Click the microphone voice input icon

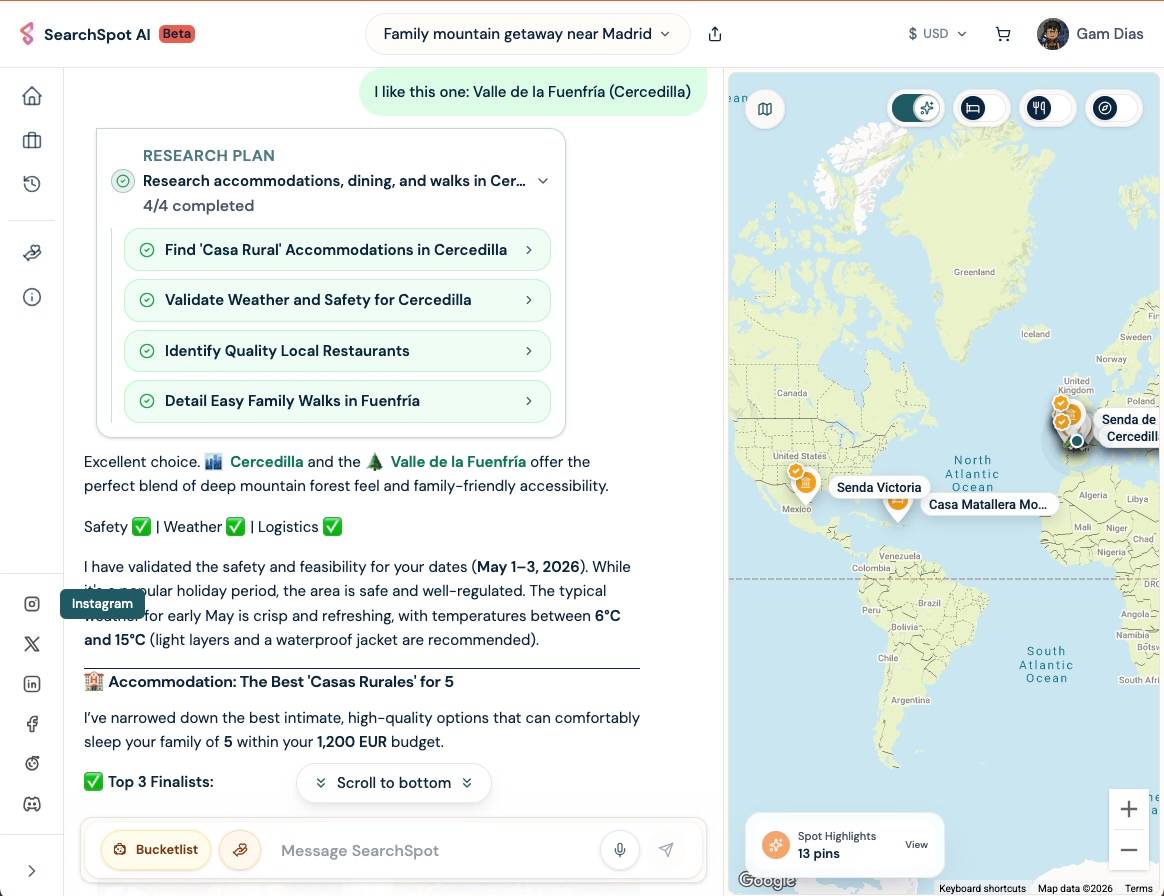click(x=620, y=850)
